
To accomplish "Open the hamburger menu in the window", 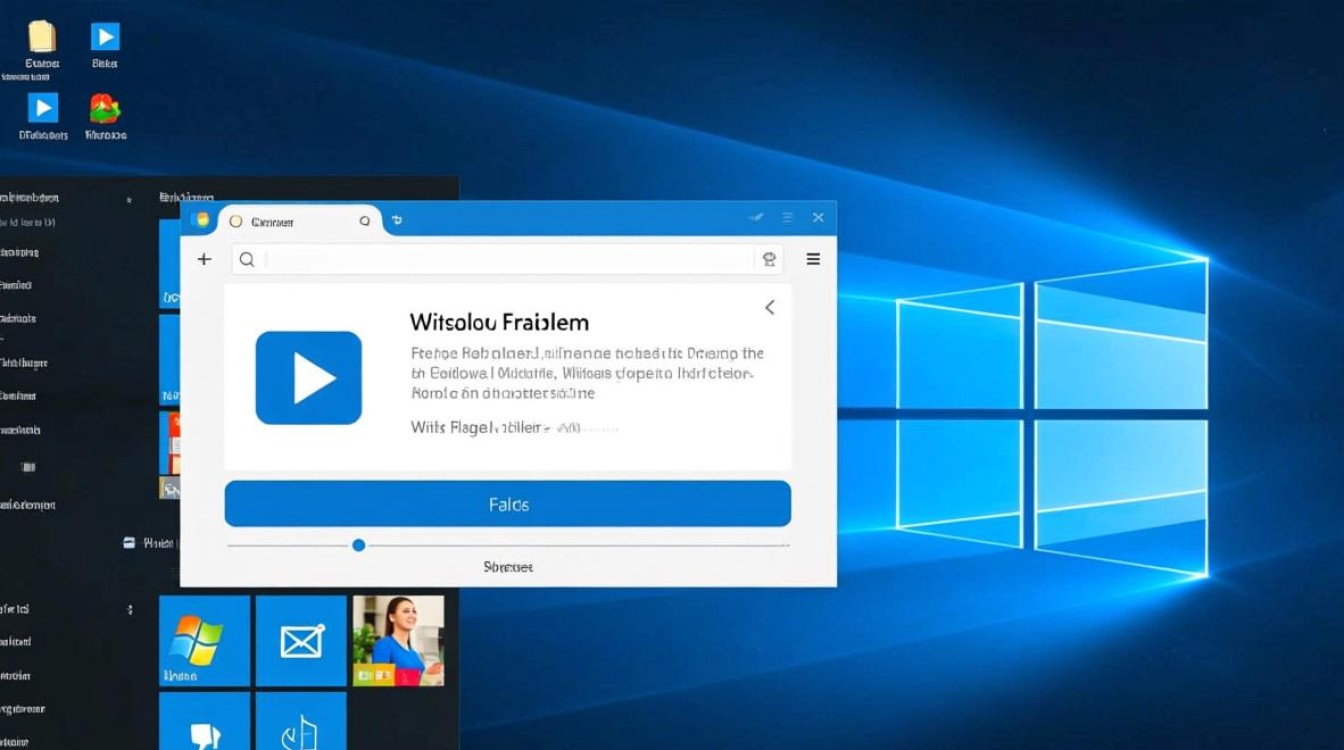I will pyautogui.click(x=813, y=259).
